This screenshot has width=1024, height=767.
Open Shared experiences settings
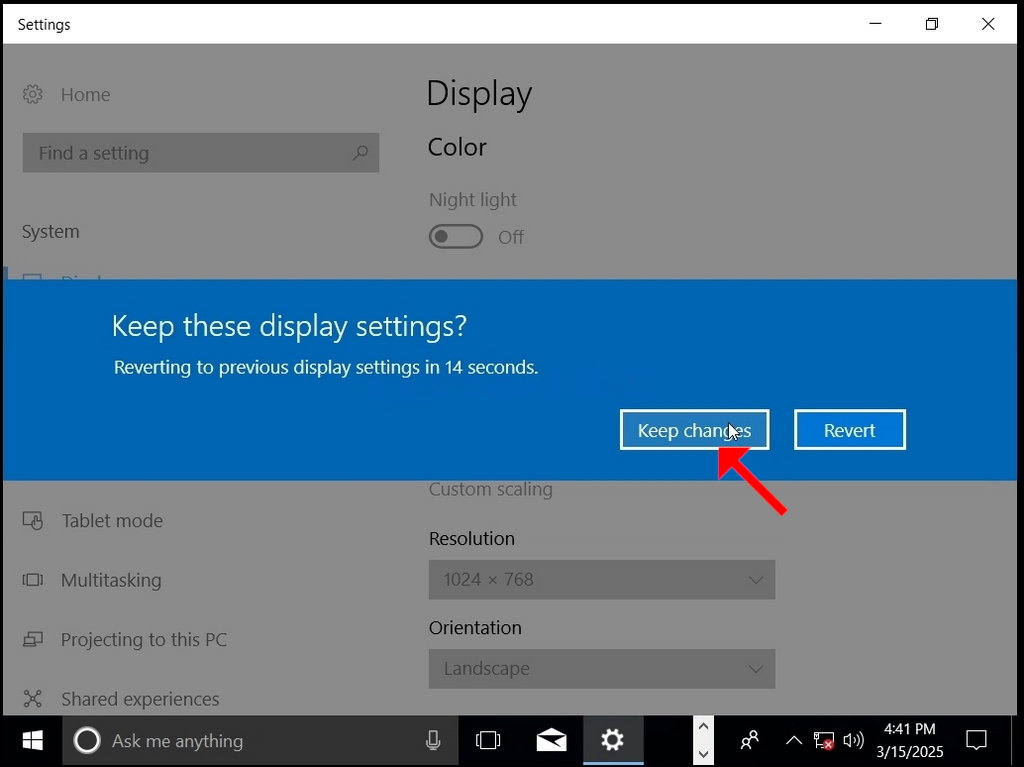[140, 699]
